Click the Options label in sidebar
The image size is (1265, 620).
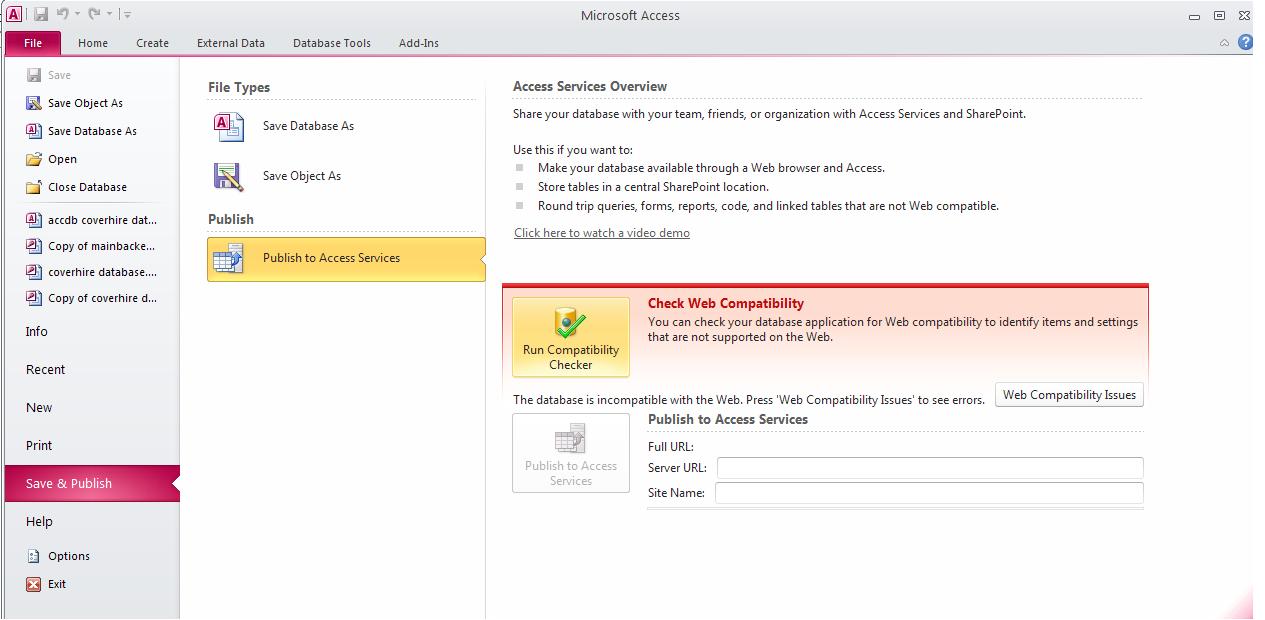(69, 556)
